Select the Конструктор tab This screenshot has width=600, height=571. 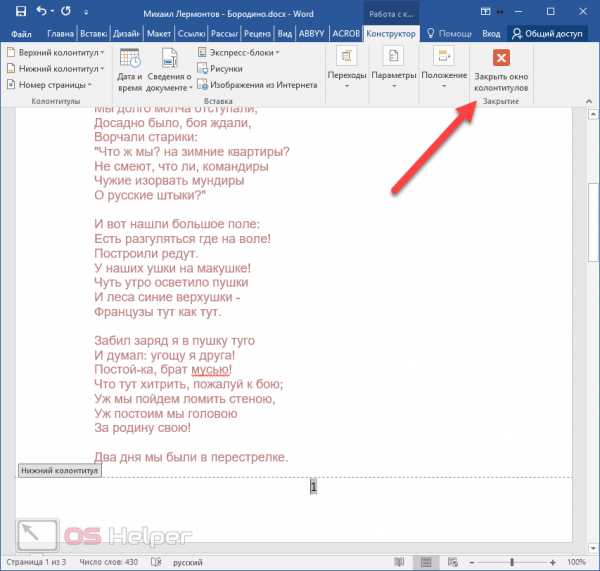(391, 34)
